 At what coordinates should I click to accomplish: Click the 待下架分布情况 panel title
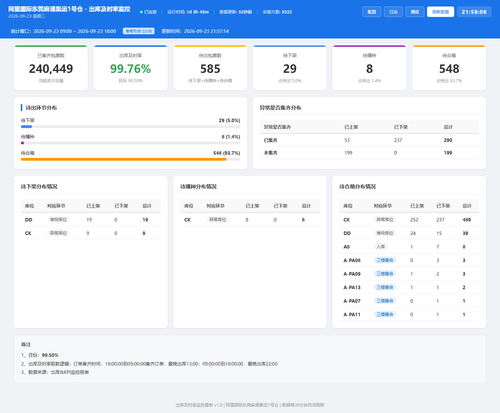click(x=39, y=186)
